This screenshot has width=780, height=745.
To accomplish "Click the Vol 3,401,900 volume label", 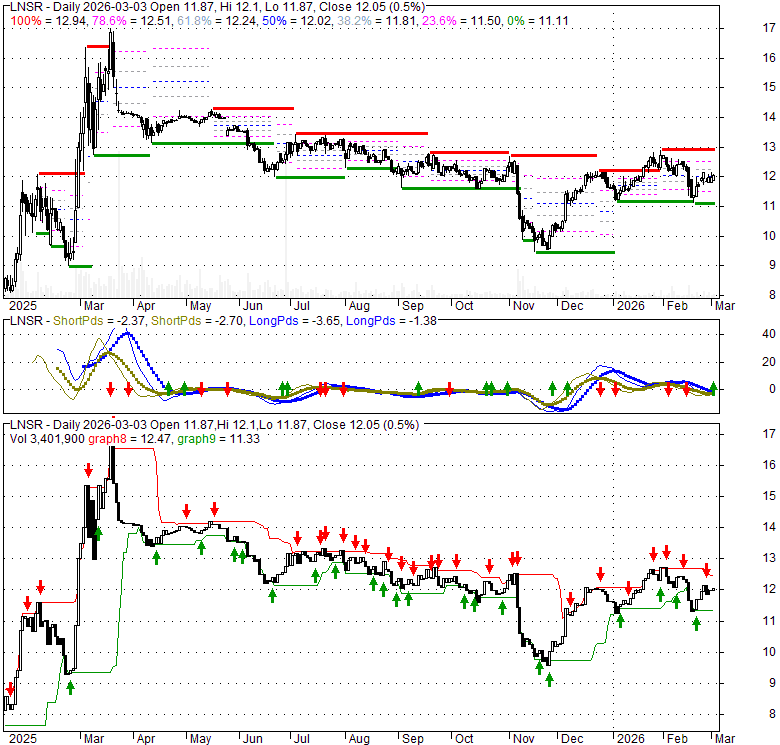I will (x=41, y=436).
